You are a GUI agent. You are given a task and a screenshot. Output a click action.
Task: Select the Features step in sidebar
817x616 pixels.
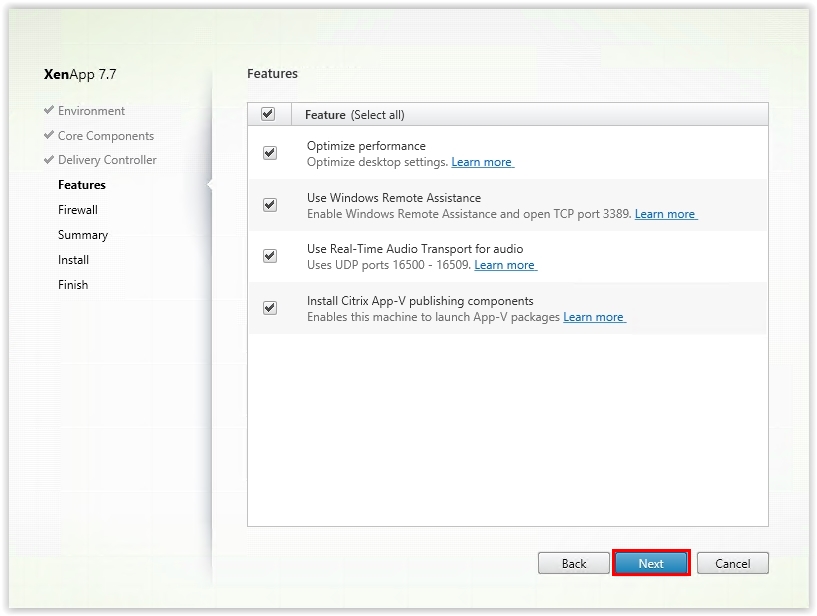[x=82, y=185]
